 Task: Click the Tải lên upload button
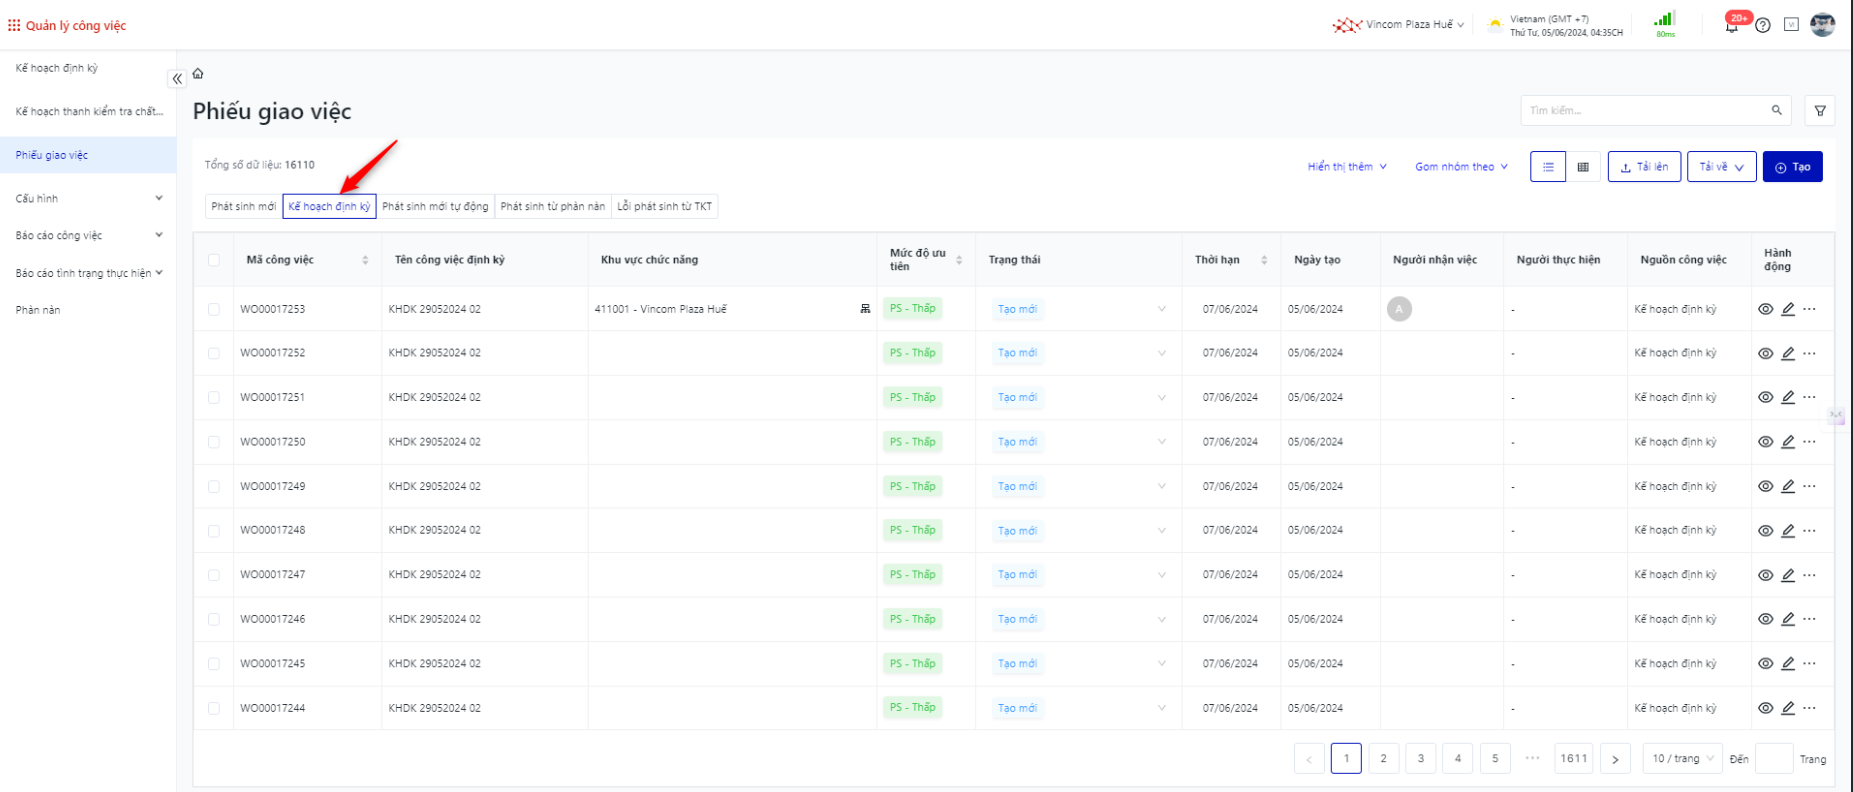[1644, 167]
